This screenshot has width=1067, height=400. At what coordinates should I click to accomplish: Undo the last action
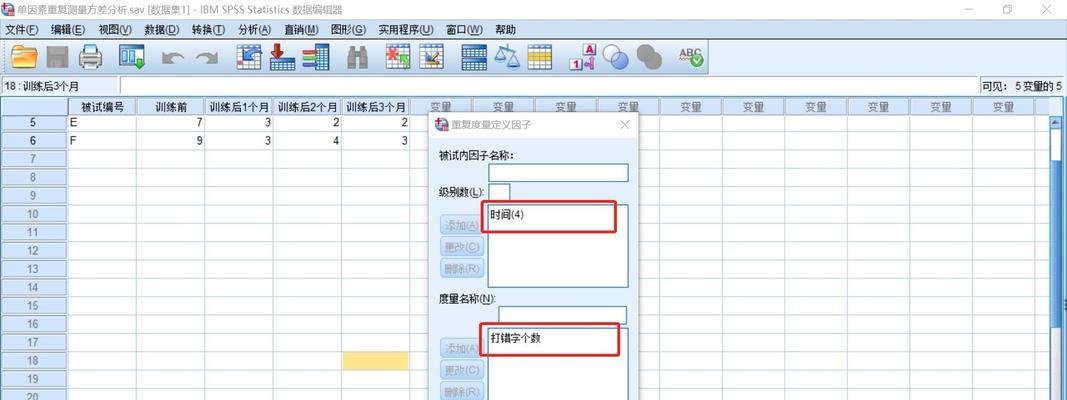[x=173, y=59]
